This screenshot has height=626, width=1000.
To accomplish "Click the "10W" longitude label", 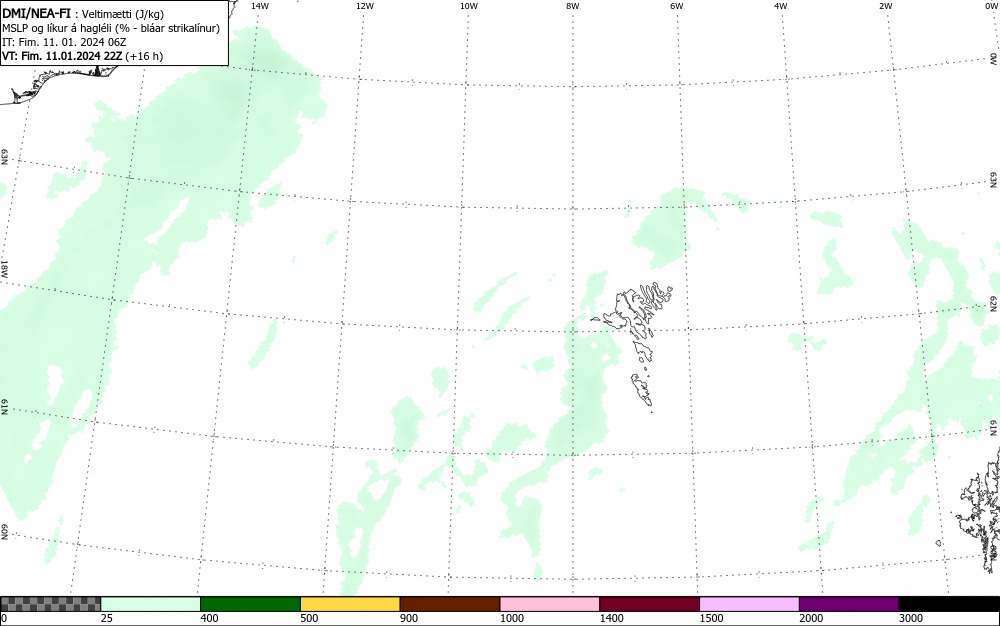I will coord(469,6).
